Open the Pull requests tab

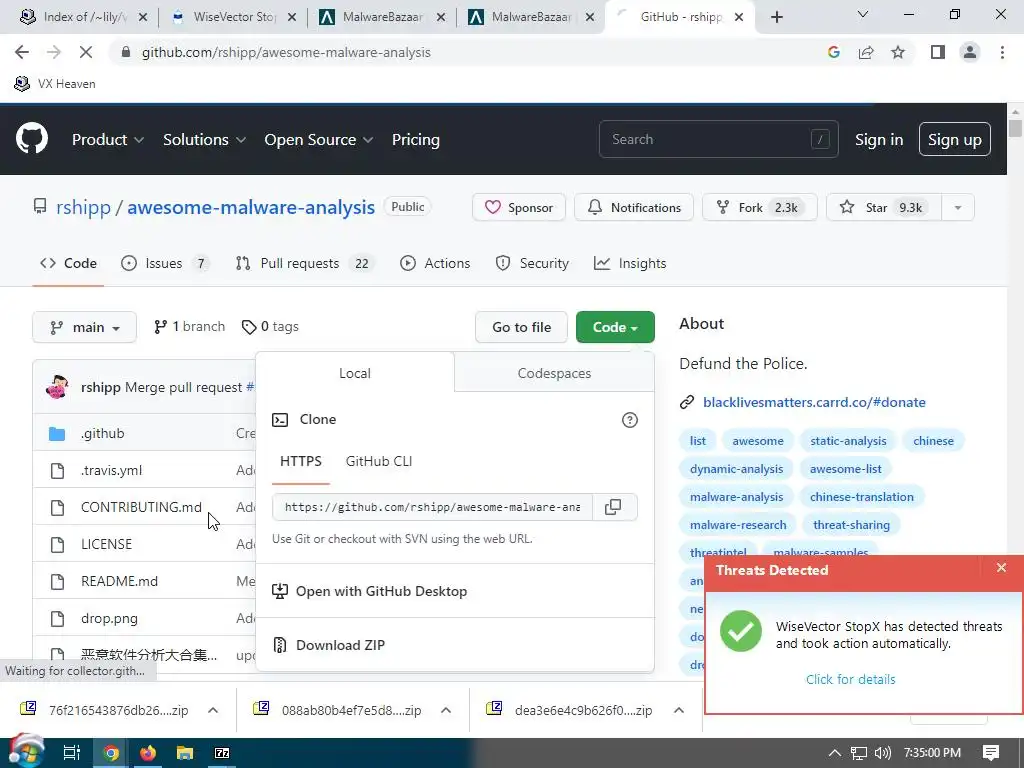[304, 263]
